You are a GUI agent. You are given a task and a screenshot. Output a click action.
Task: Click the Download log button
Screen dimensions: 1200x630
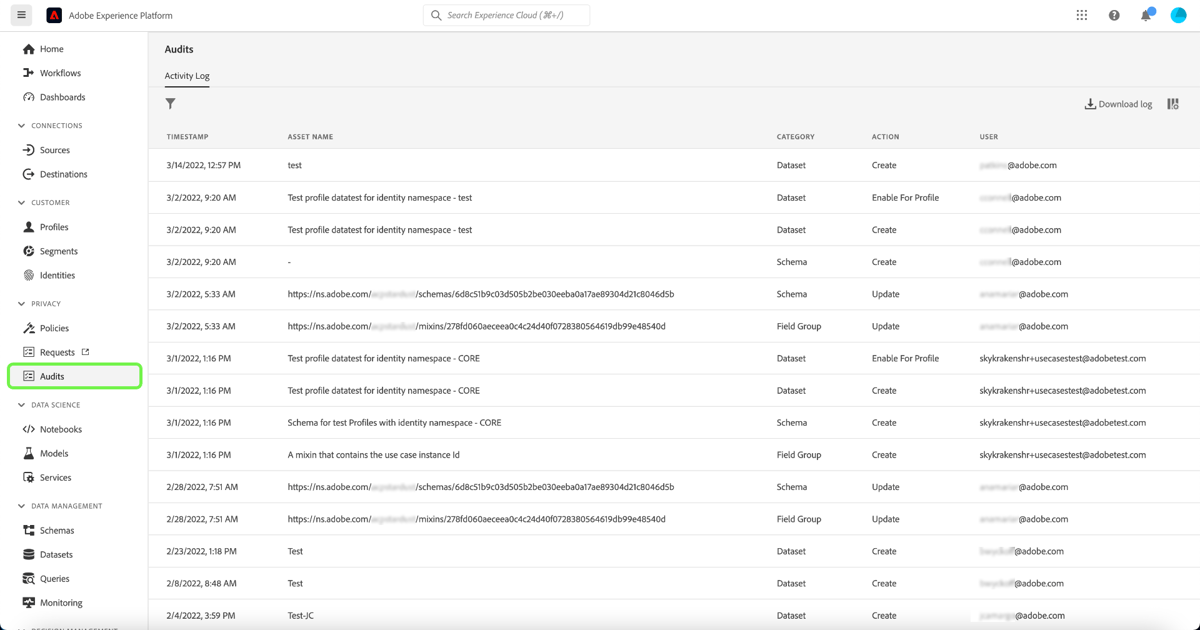[x=1117, y=103]
